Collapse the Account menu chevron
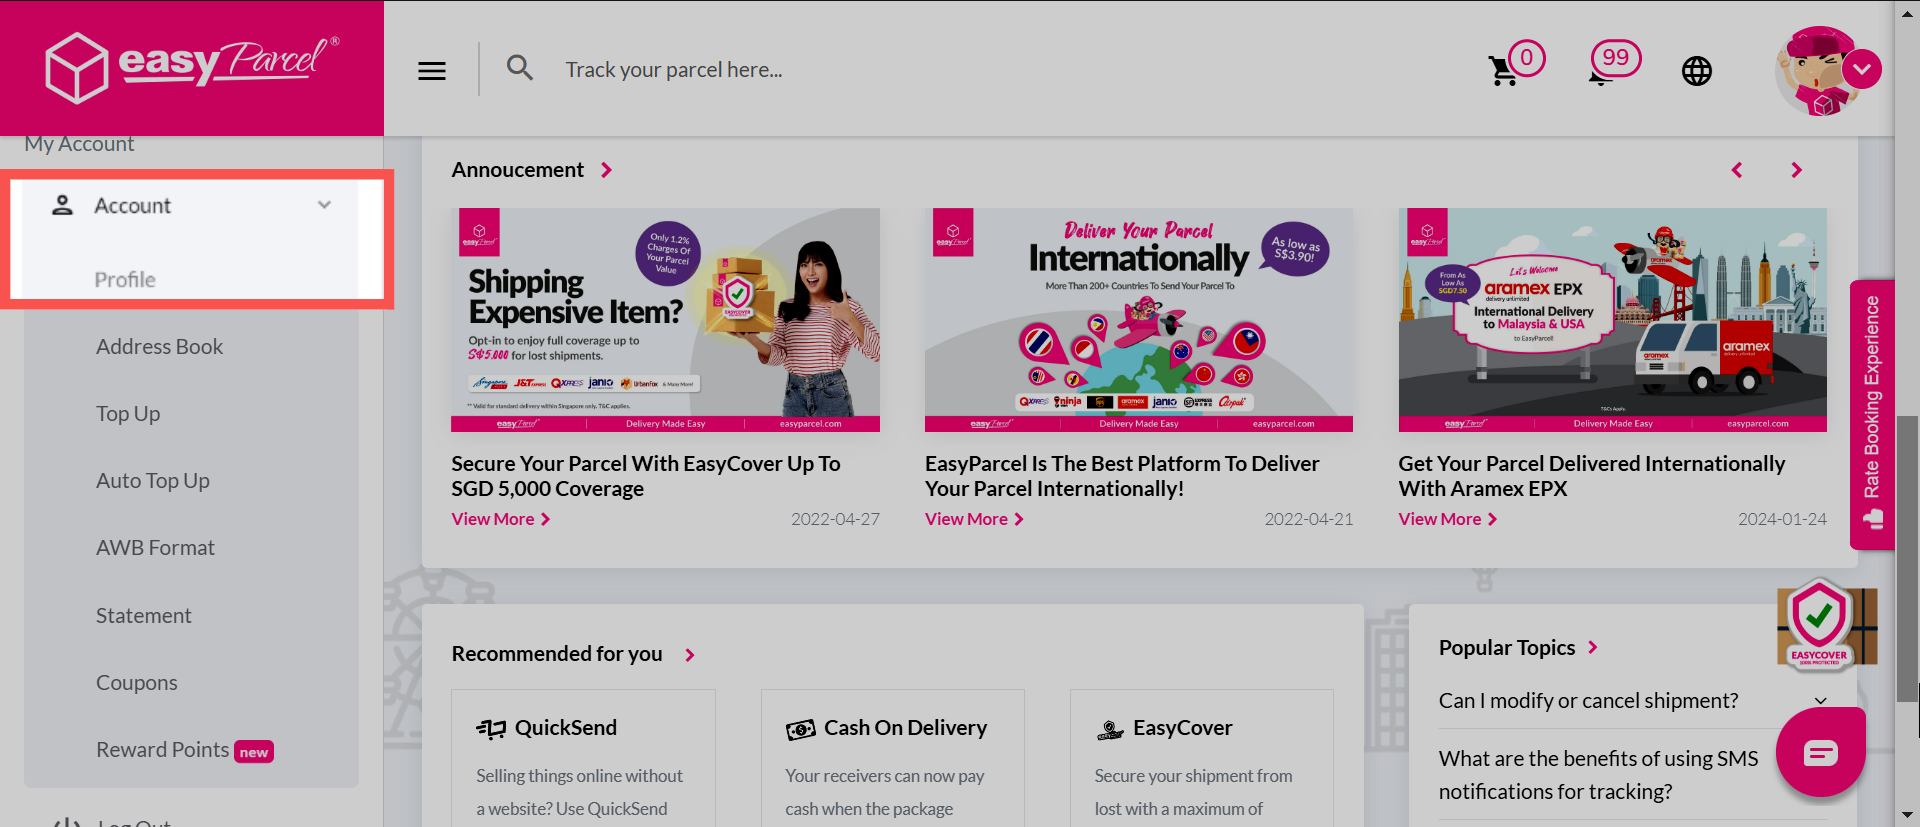 pyautogui.click(x=324, y=205)
